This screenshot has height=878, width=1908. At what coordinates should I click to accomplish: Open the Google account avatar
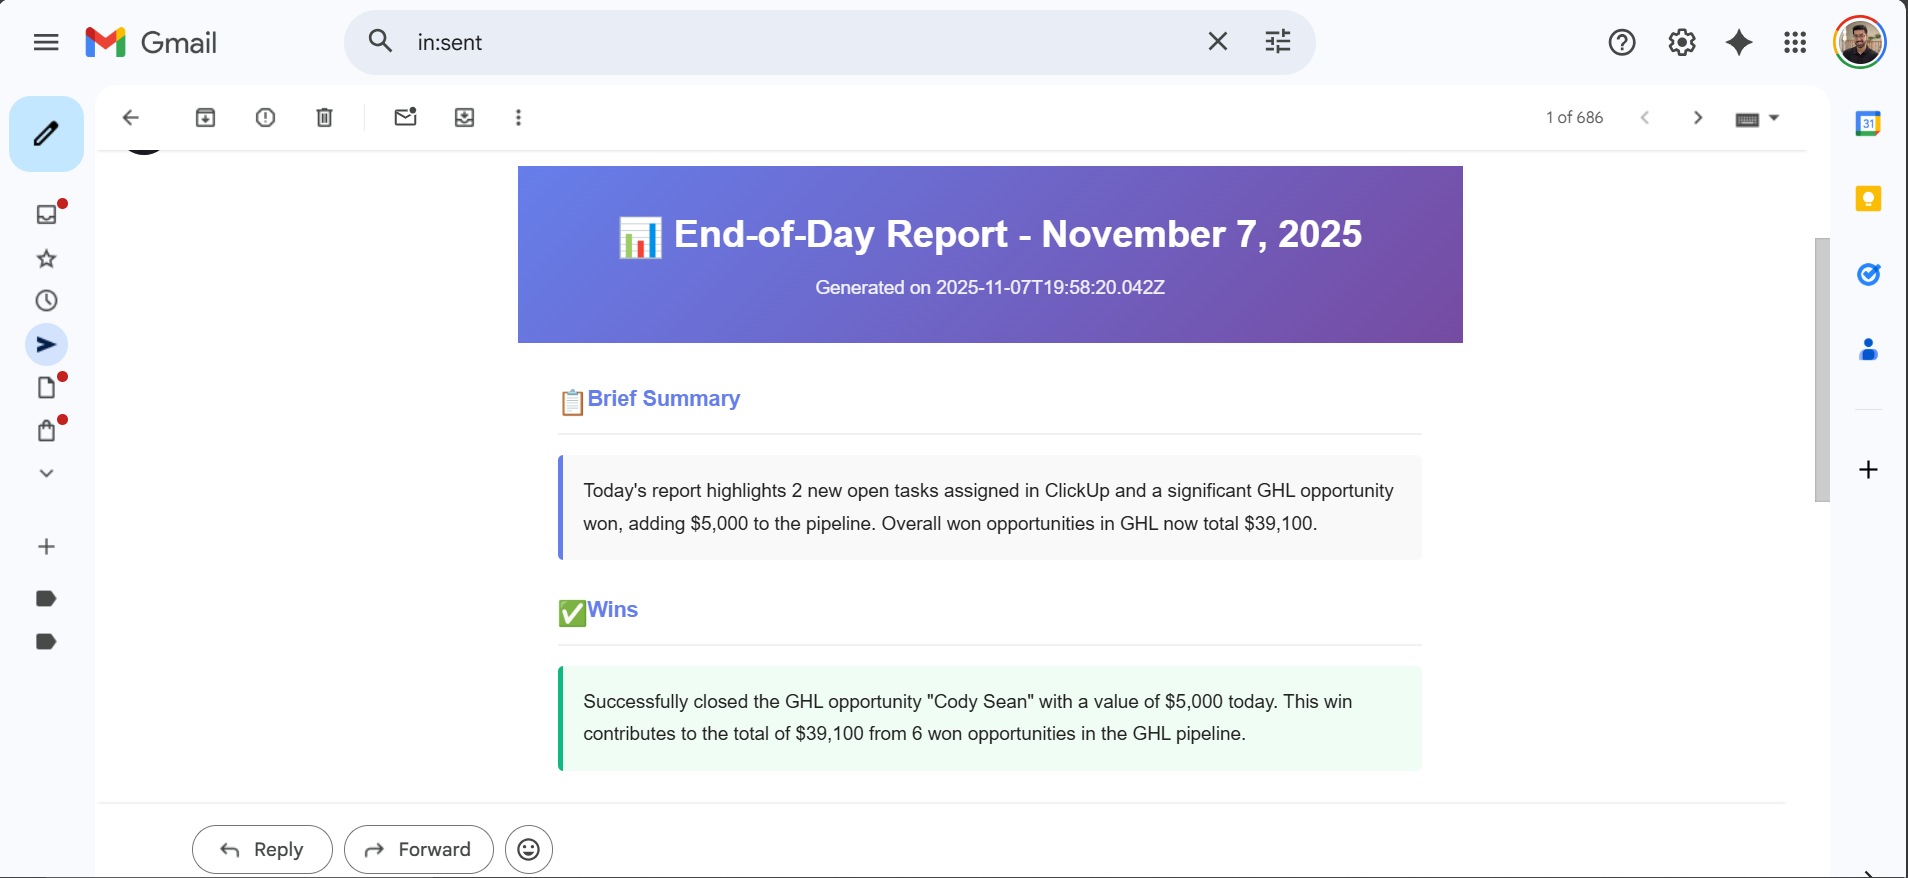coord(1859,42)
